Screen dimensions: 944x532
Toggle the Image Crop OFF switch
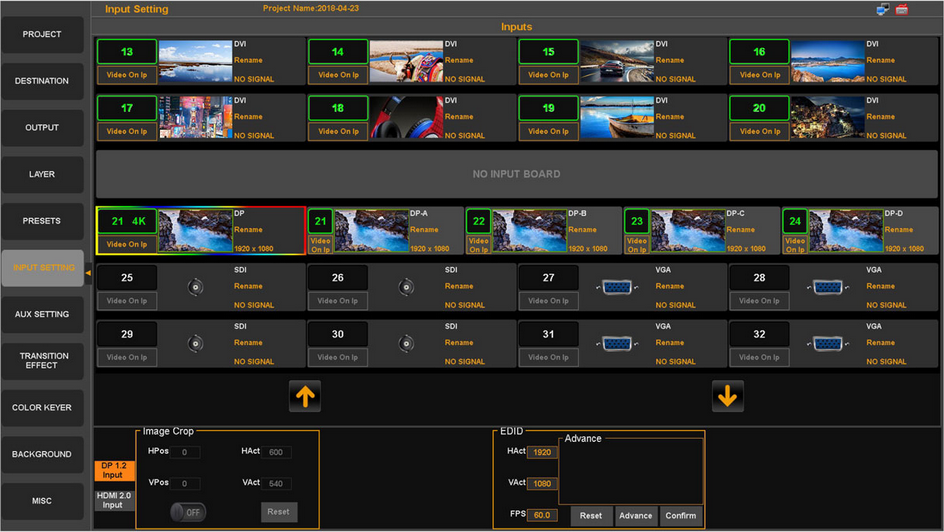pyautogui.click(x=187, y=511)
